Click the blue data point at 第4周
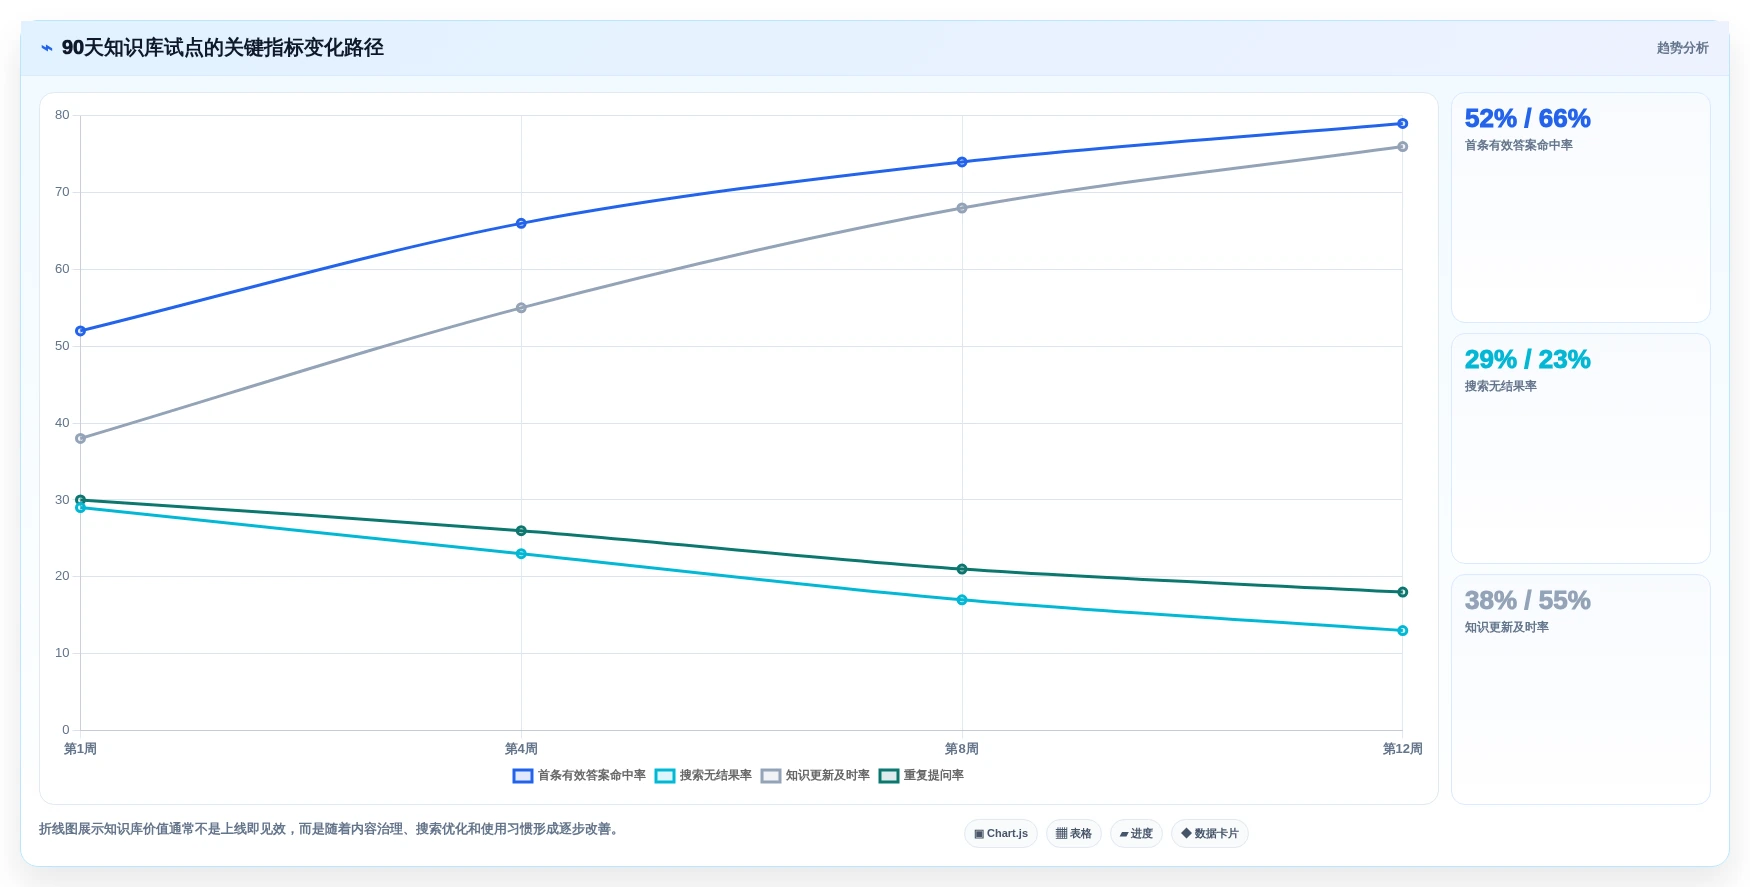Image resolution: width=1750 pixels, height=887 pixels. 521,223
